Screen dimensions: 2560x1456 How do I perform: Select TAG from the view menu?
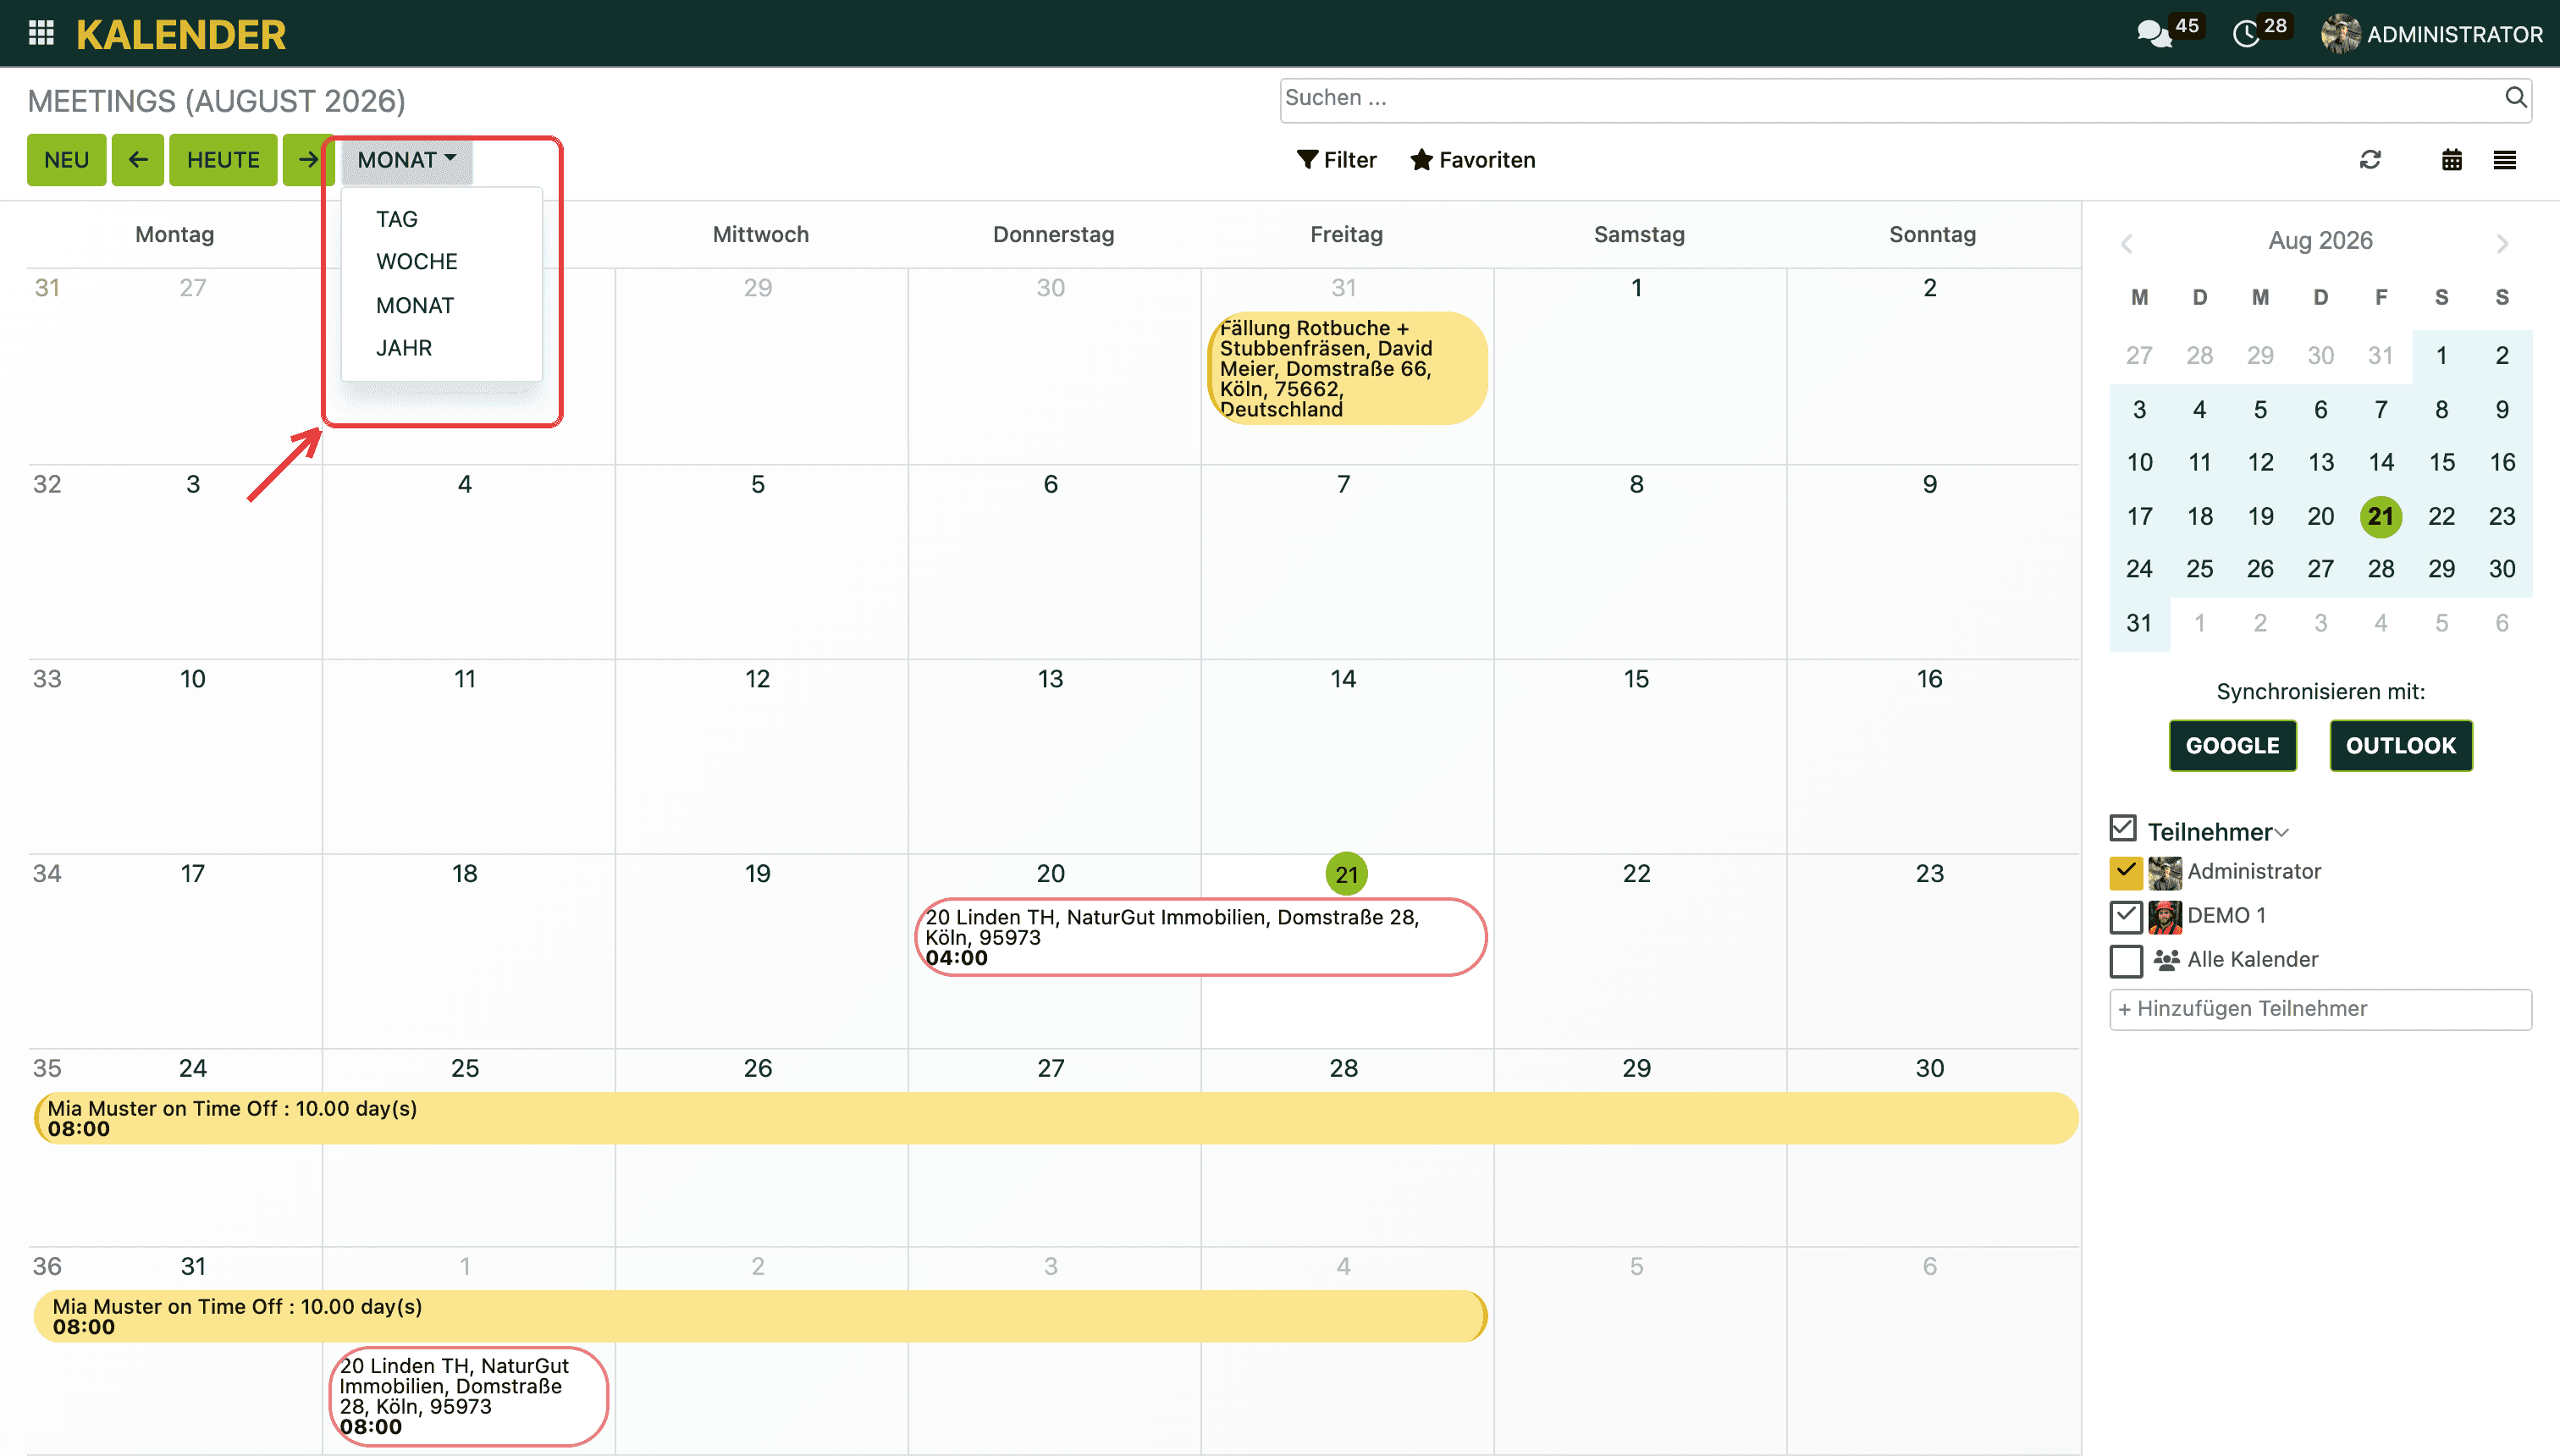coord(397,219)
